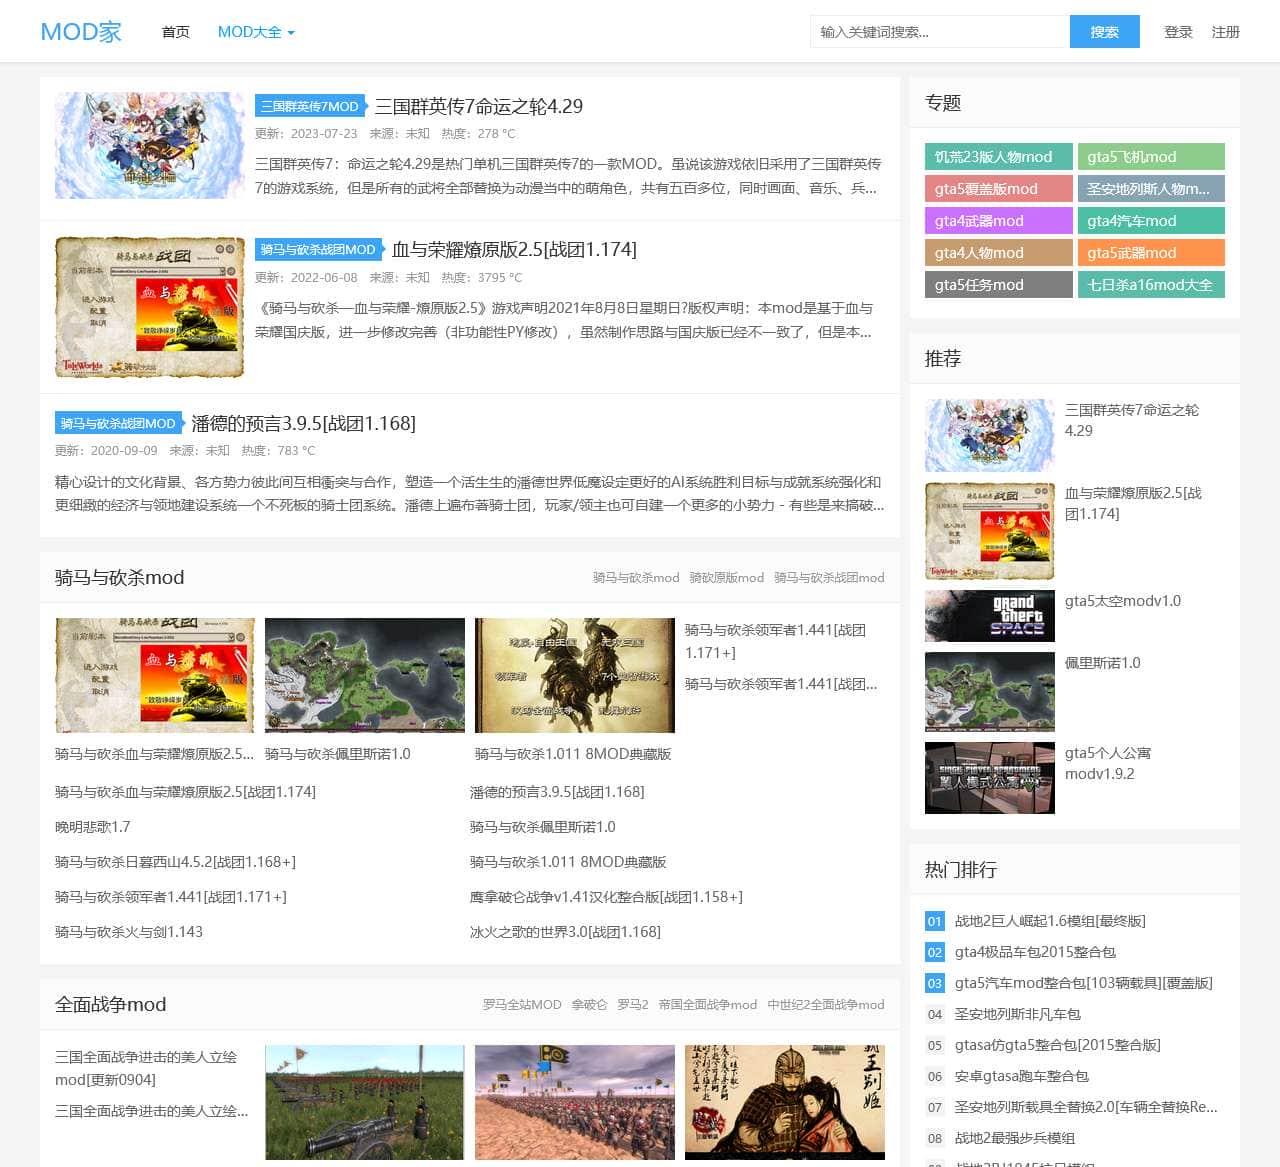The width and height of the screenshot is (1280, 1167).
Task: Switch to 帝国全面战争mod section tab
Action: [708, 1005]
